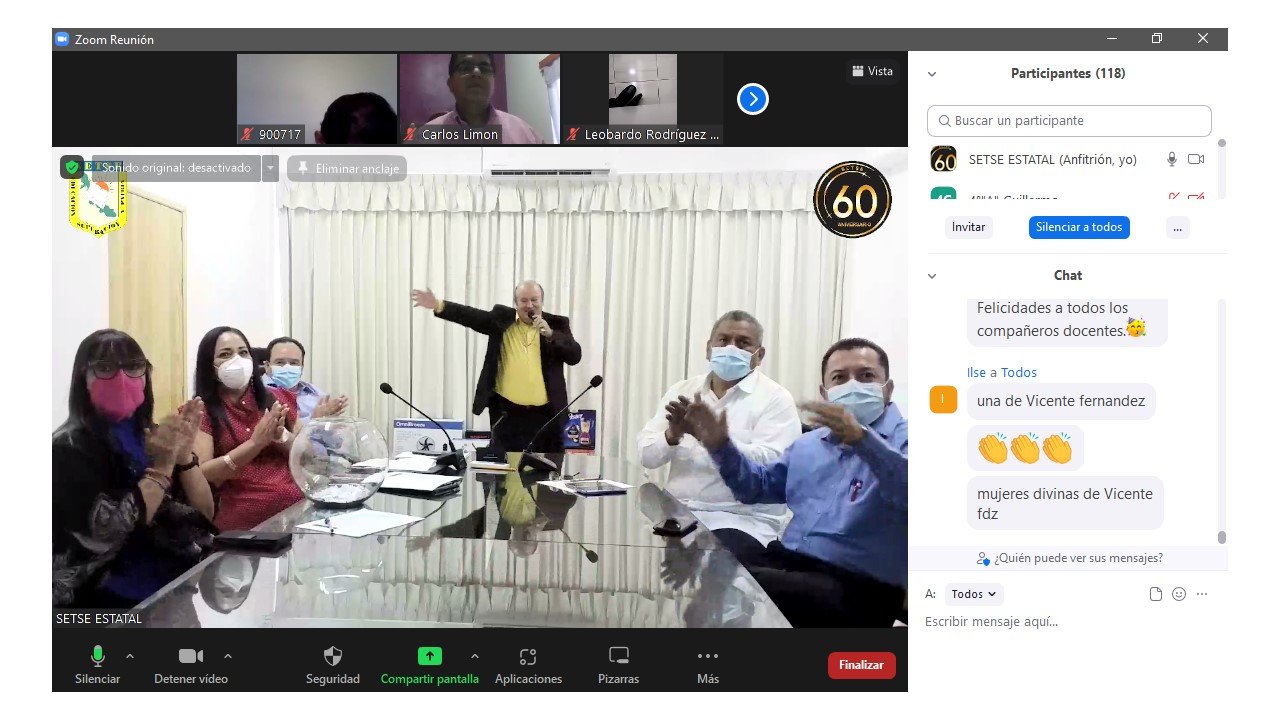The width and height of the screenshot is (1280, 720).
Task: Toggle SETSE ESTATAL camera icon in list
Action: (1196, 159)
